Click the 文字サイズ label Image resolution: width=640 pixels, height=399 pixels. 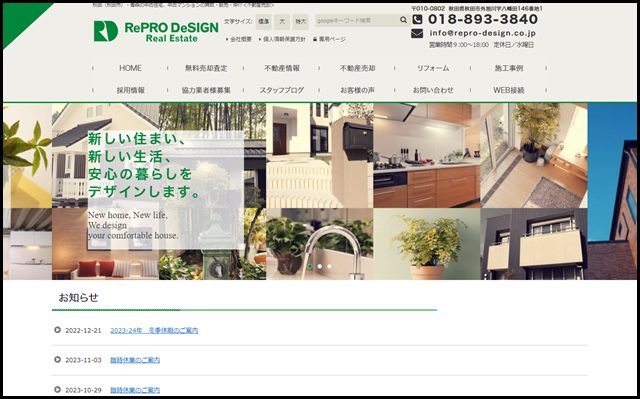[x=238, y=21]
